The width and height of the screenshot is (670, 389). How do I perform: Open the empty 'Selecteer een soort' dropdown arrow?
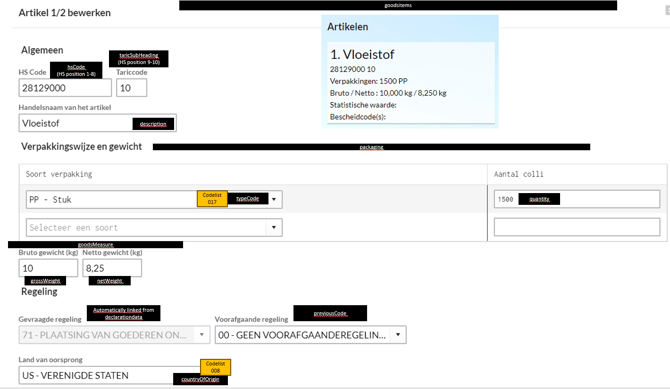(x=274, y=227)
